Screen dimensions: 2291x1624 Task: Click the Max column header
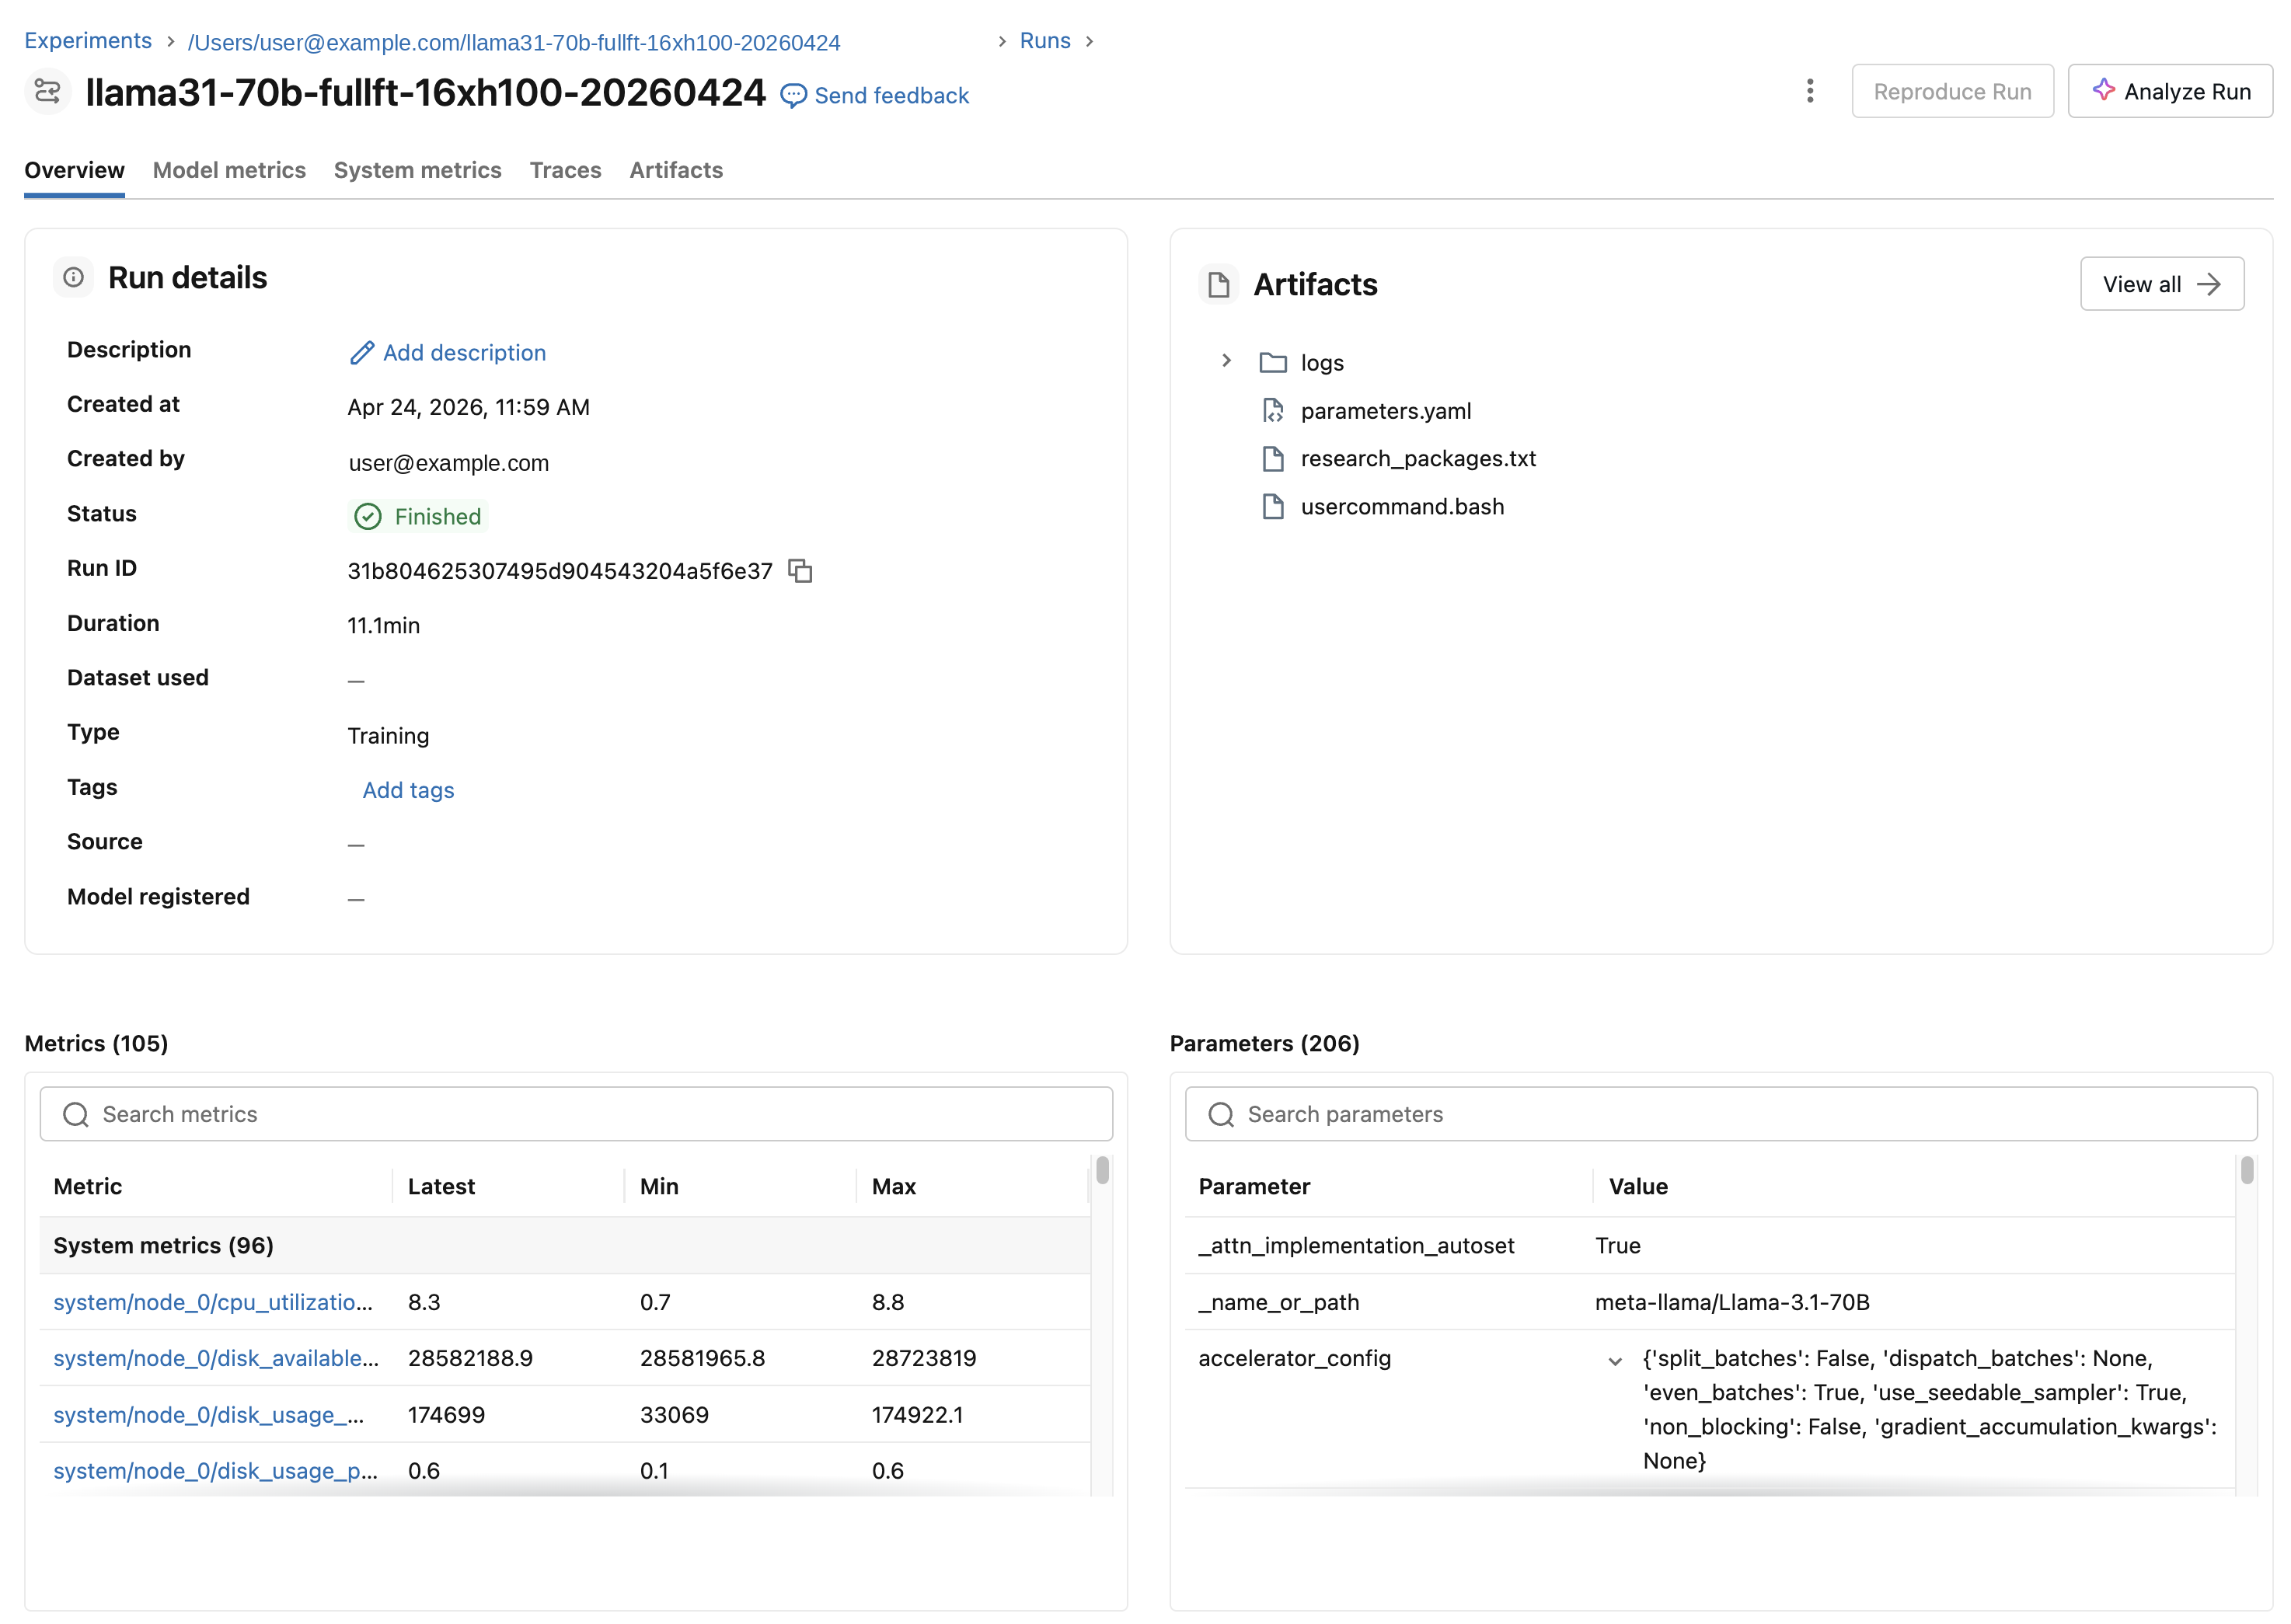point(894,1187)
